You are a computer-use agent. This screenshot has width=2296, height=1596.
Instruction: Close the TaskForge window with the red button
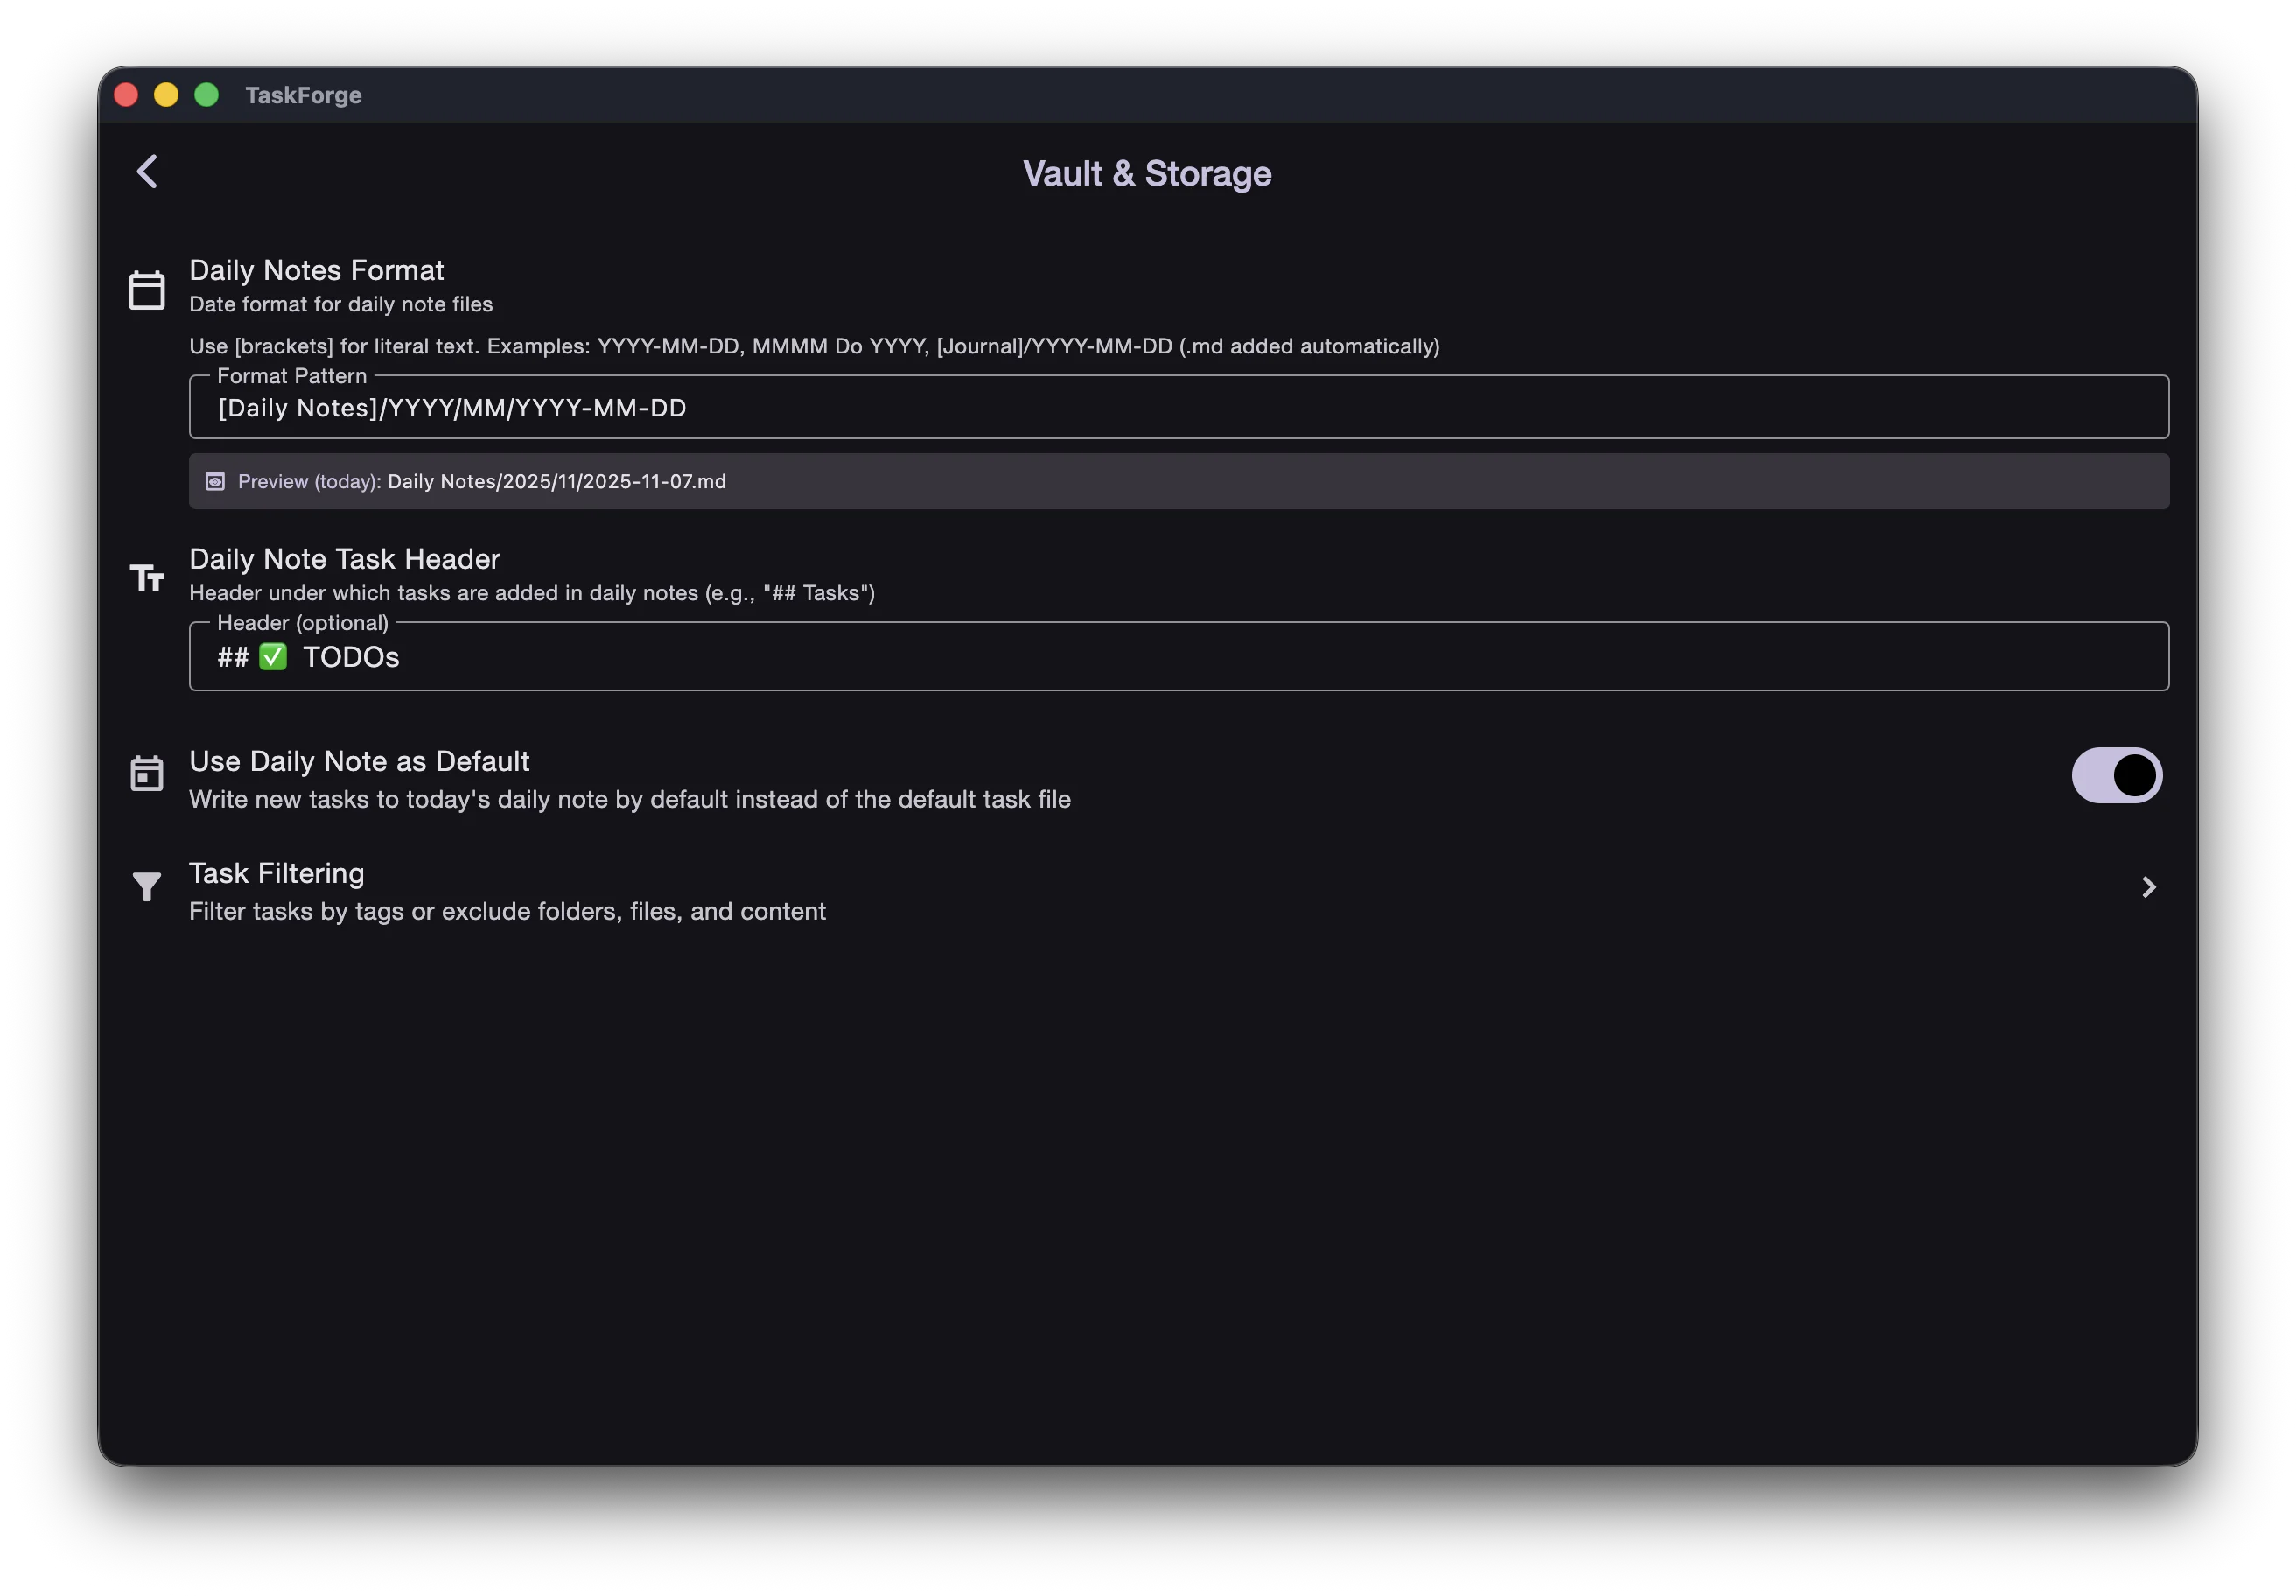[x=126, y=95]
